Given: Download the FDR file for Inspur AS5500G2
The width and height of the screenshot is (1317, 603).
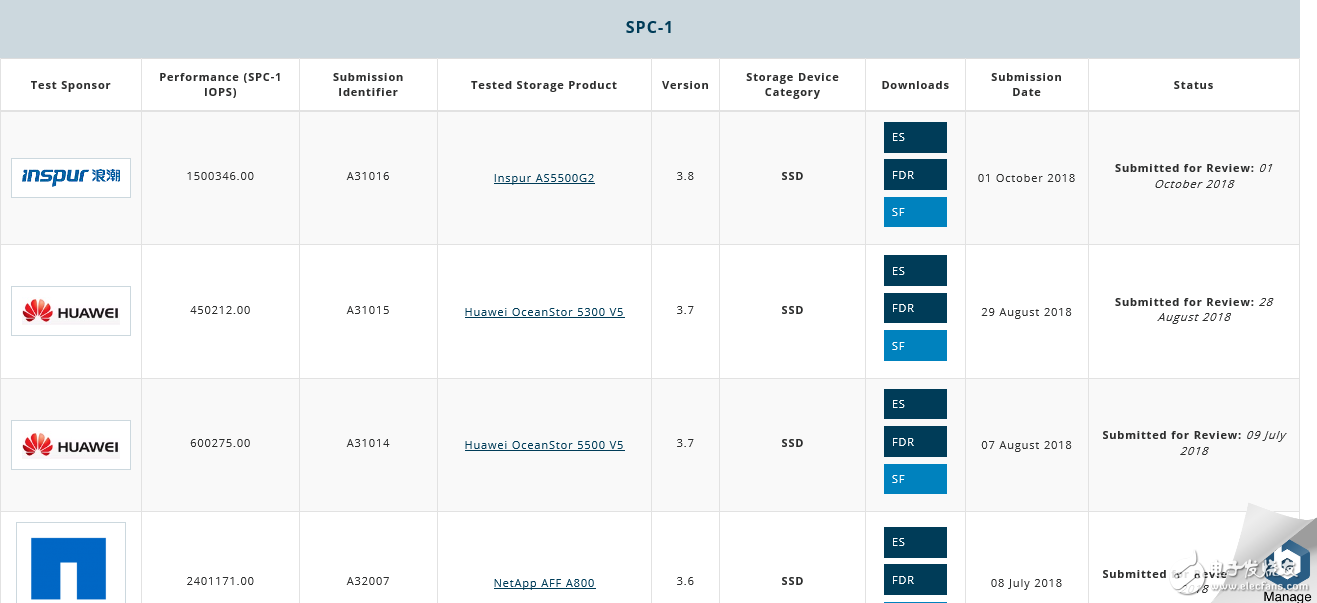Looking at the screenshot, I should coord(914,175).
